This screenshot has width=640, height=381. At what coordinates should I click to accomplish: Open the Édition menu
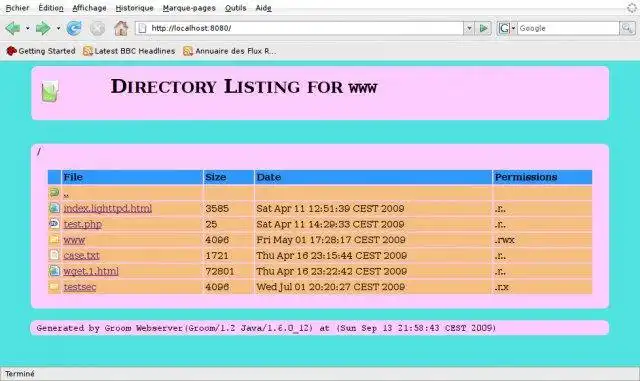pos(51,8)
